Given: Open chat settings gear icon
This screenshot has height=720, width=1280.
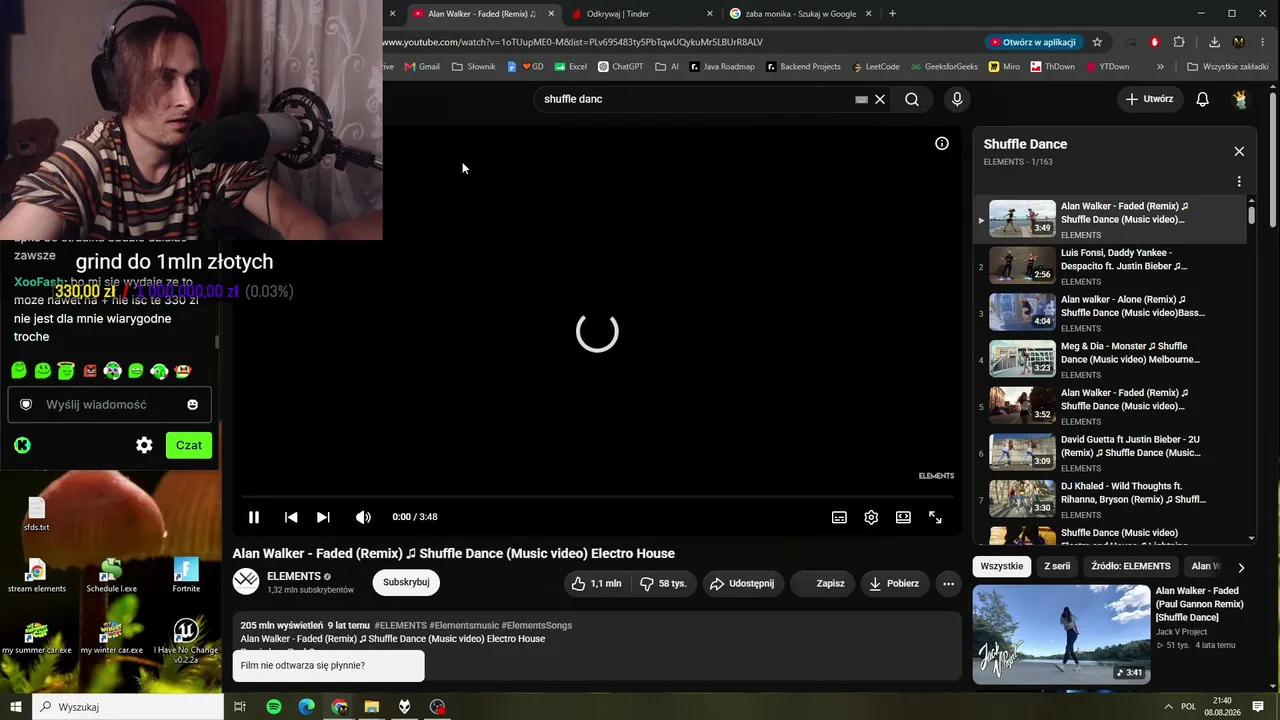Looking at the screenshot, I should 144,446.
